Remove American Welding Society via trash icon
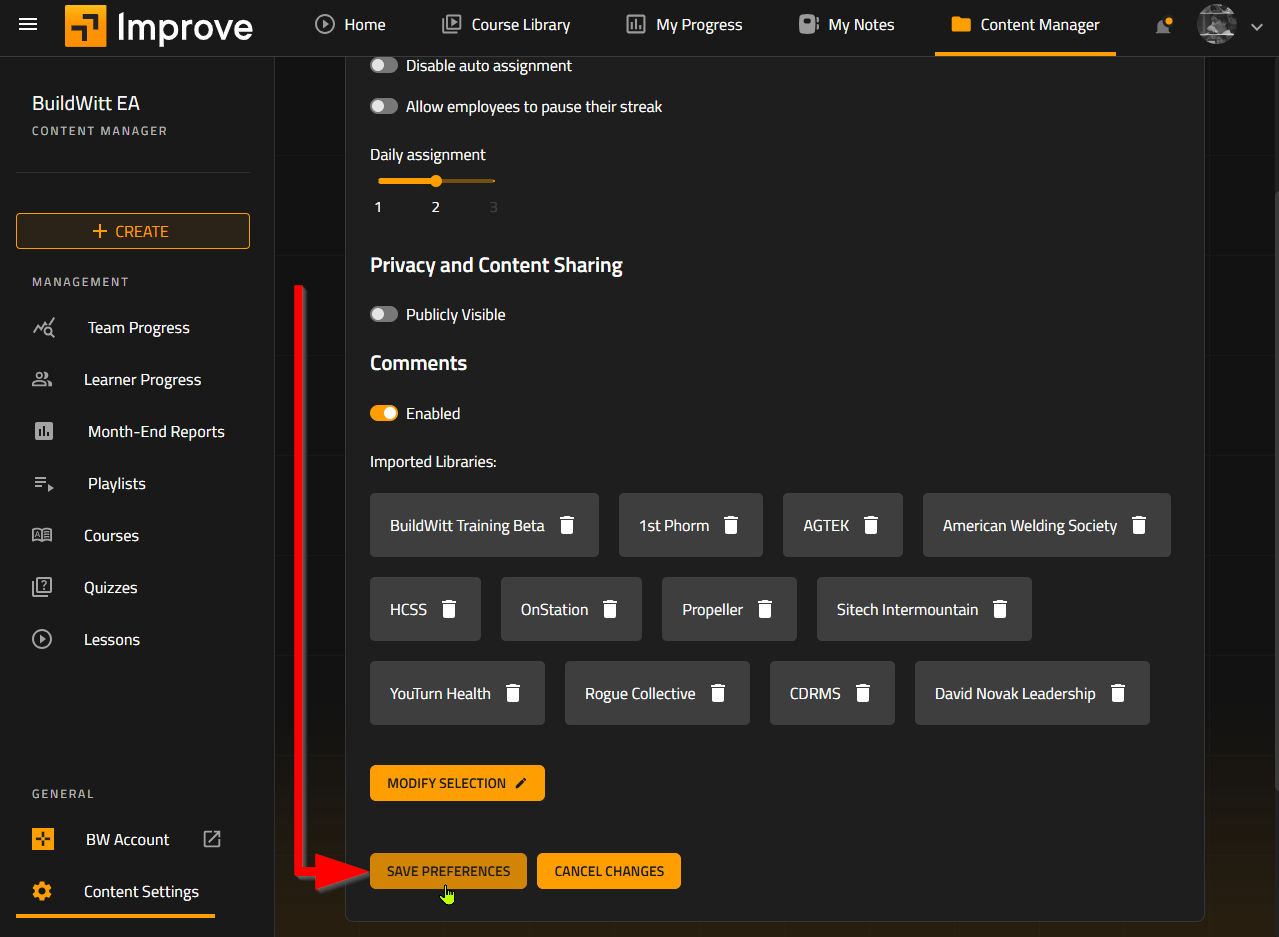This screenshot has height=937, width=1279. [1138, 525]
